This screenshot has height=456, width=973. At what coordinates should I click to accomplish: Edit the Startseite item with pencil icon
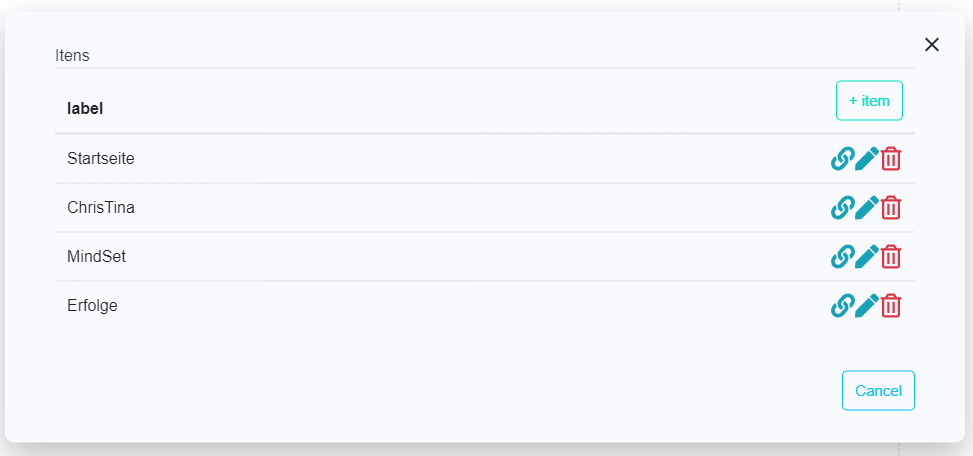866,159
